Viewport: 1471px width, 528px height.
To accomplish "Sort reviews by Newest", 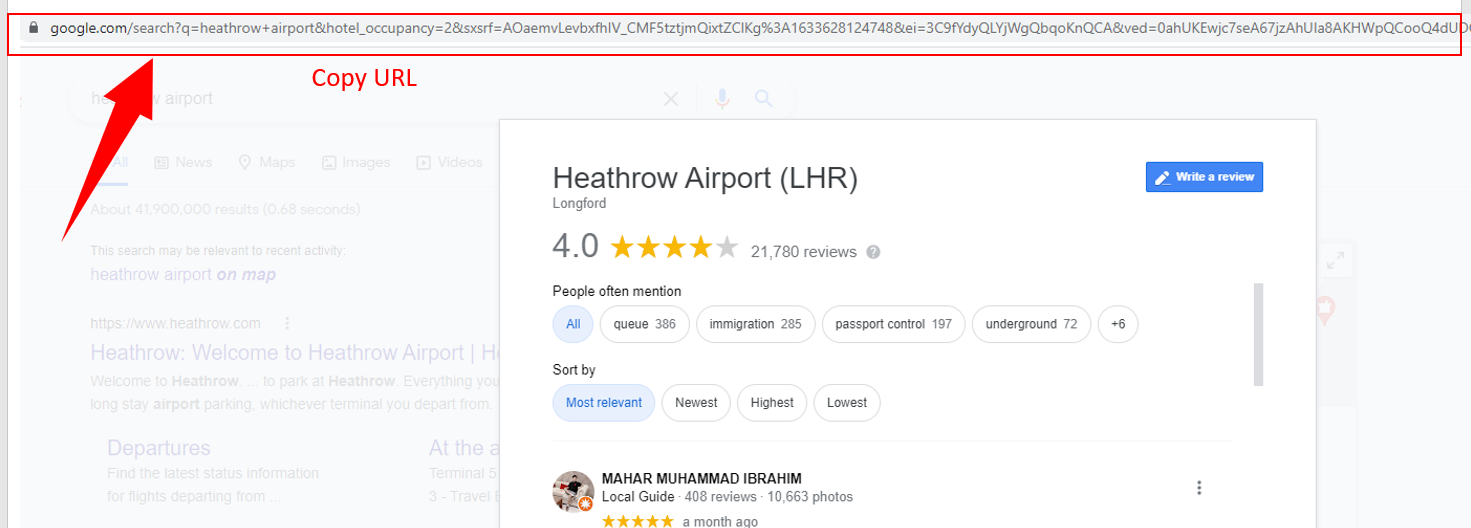I will coord(696,402).
